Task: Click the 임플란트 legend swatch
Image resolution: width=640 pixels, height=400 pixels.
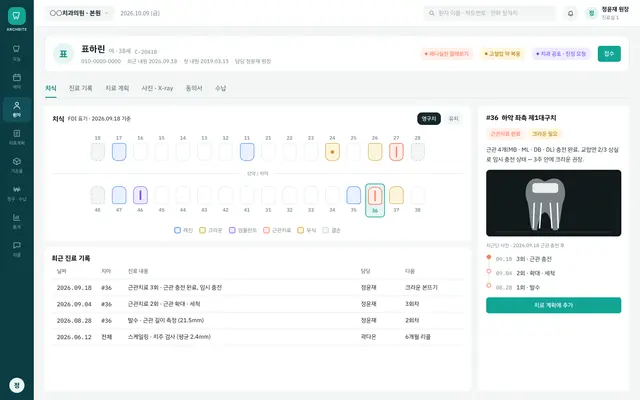Action: tap(232, 231)
